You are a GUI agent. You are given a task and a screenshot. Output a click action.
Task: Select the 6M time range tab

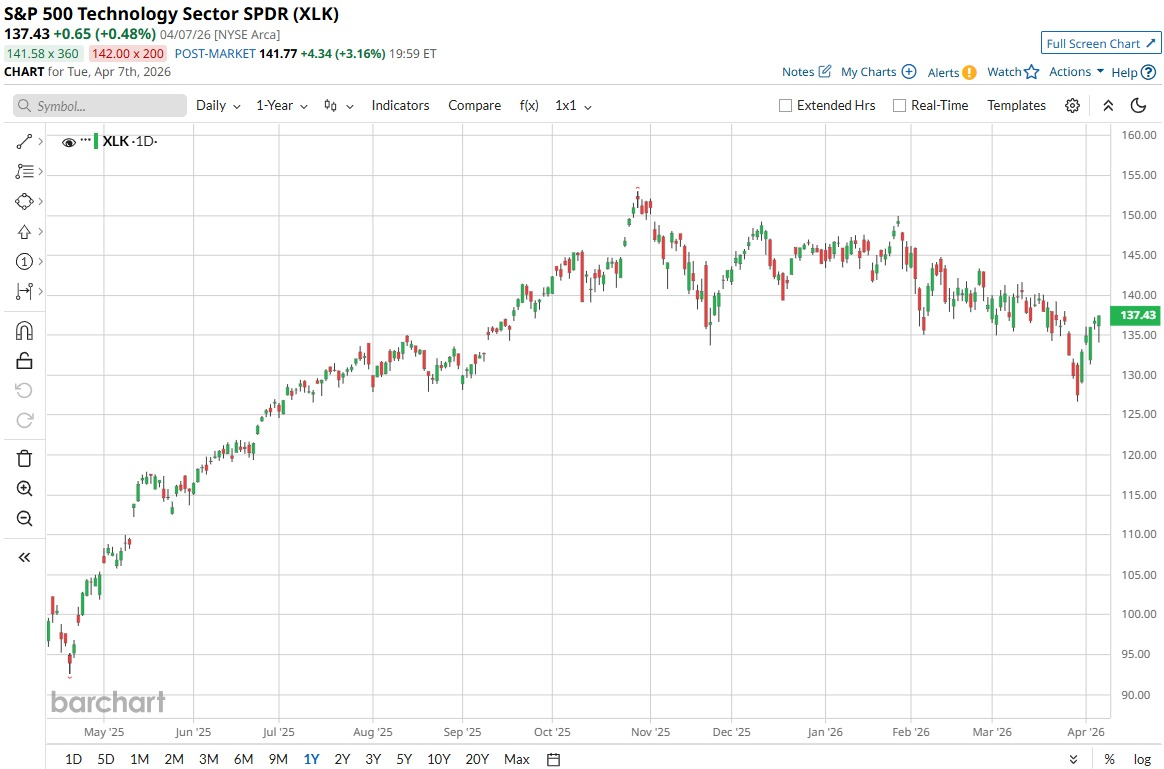pyautogui.click(x=243, y=759)
